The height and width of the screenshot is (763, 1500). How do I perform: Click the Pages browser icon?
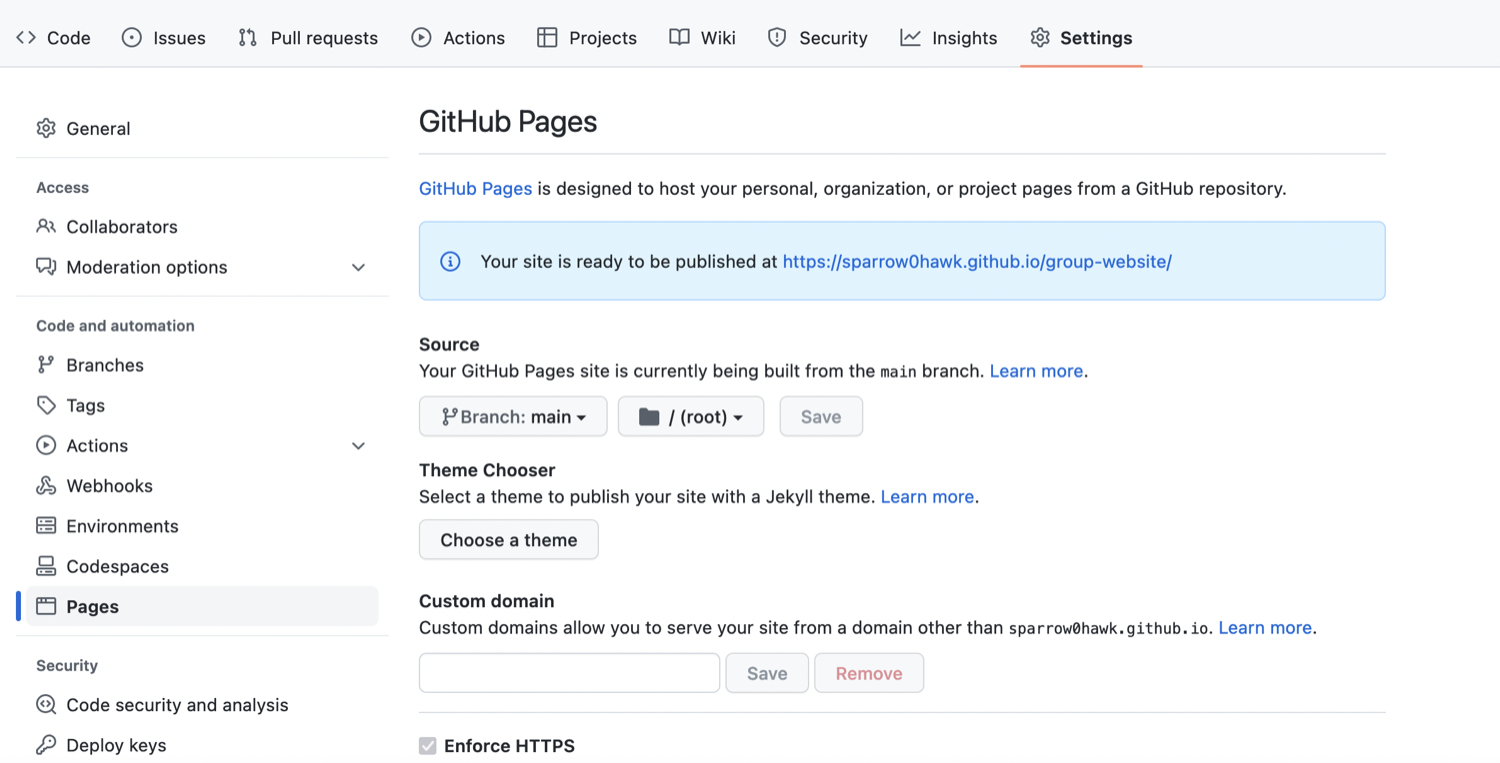click(x=46, y=606)
